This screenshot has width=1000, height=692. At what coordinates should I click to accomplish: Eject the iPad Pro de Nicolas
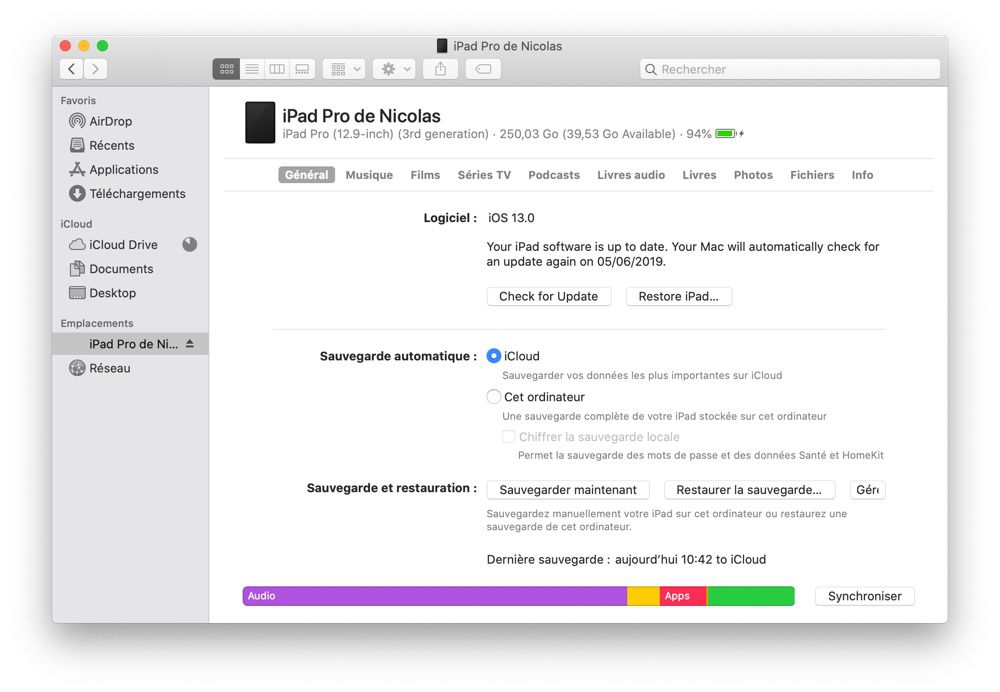click(189, 344)
